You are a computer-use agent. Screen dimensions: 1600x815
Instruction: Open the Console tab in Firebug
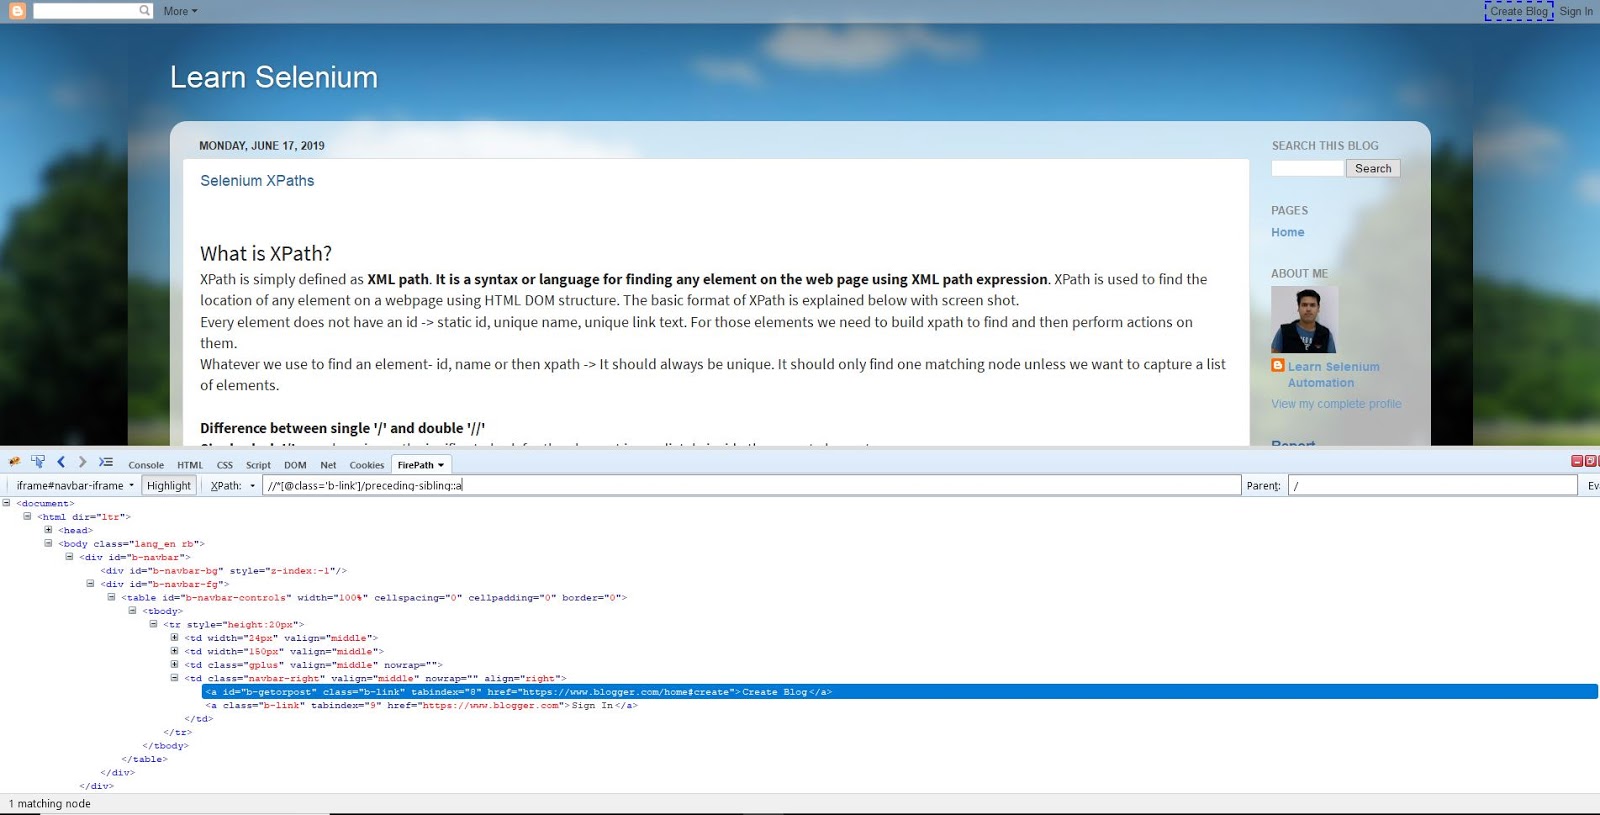(146, 465)
